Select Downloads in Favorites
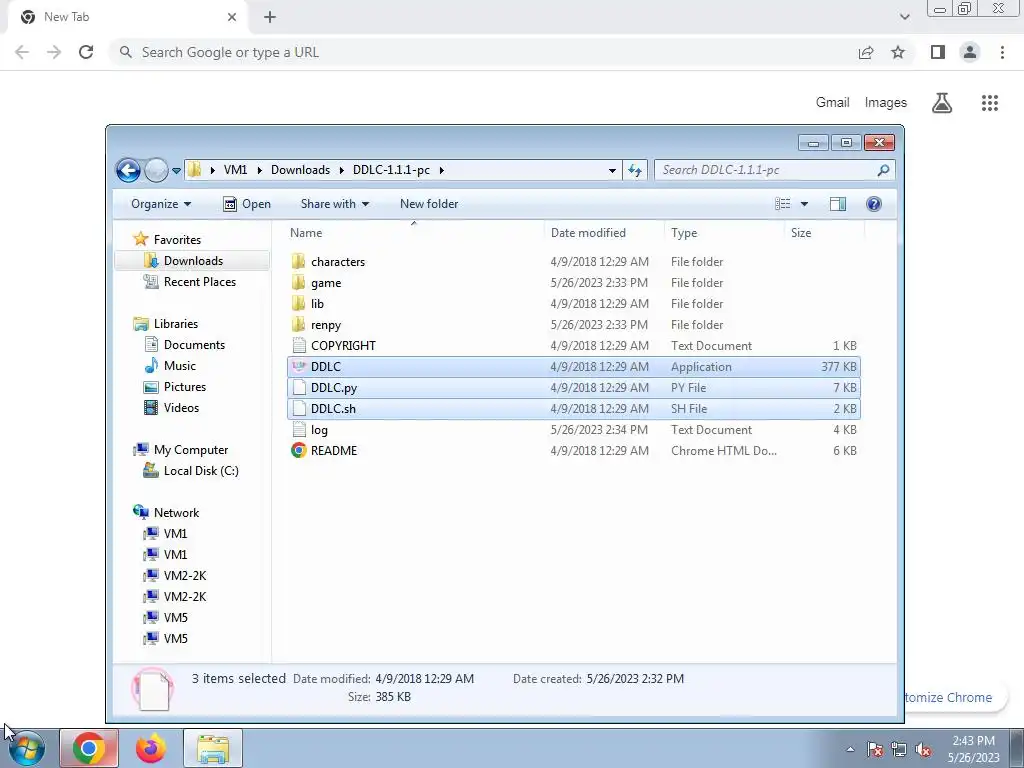 click(x=193, y=261)
